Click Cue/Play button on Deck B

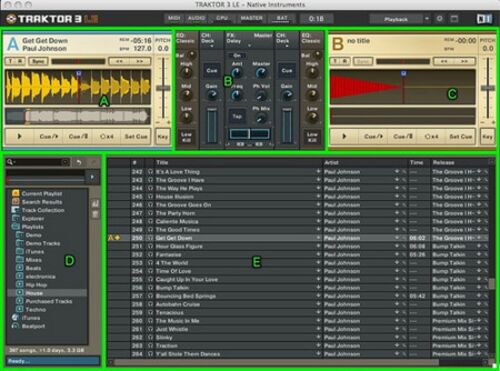click(x=373, y=136)
